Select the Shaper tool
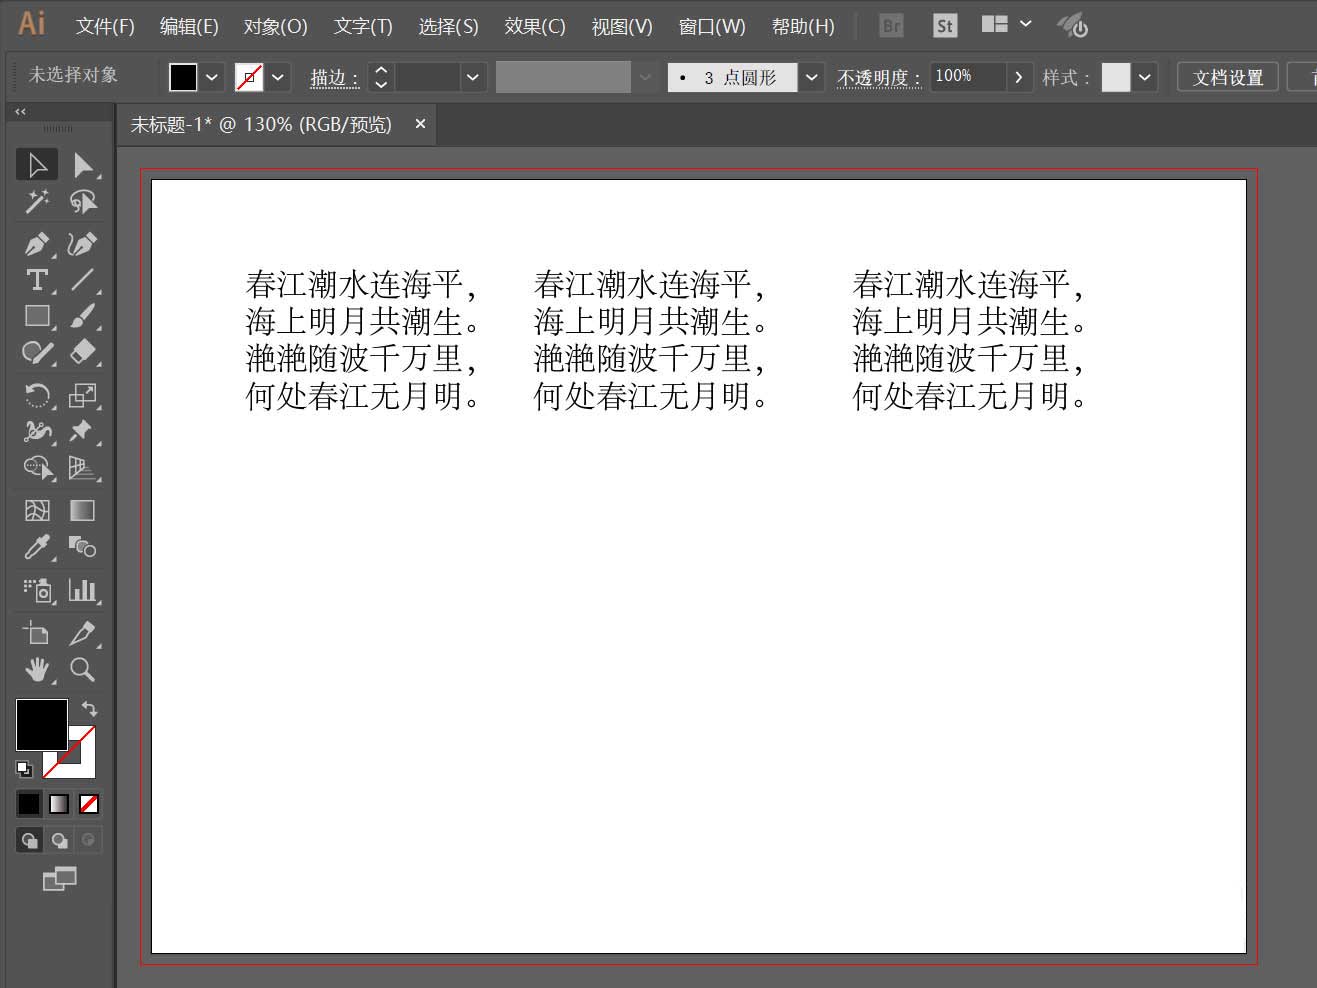1317x988 pixels. (37, 352)
